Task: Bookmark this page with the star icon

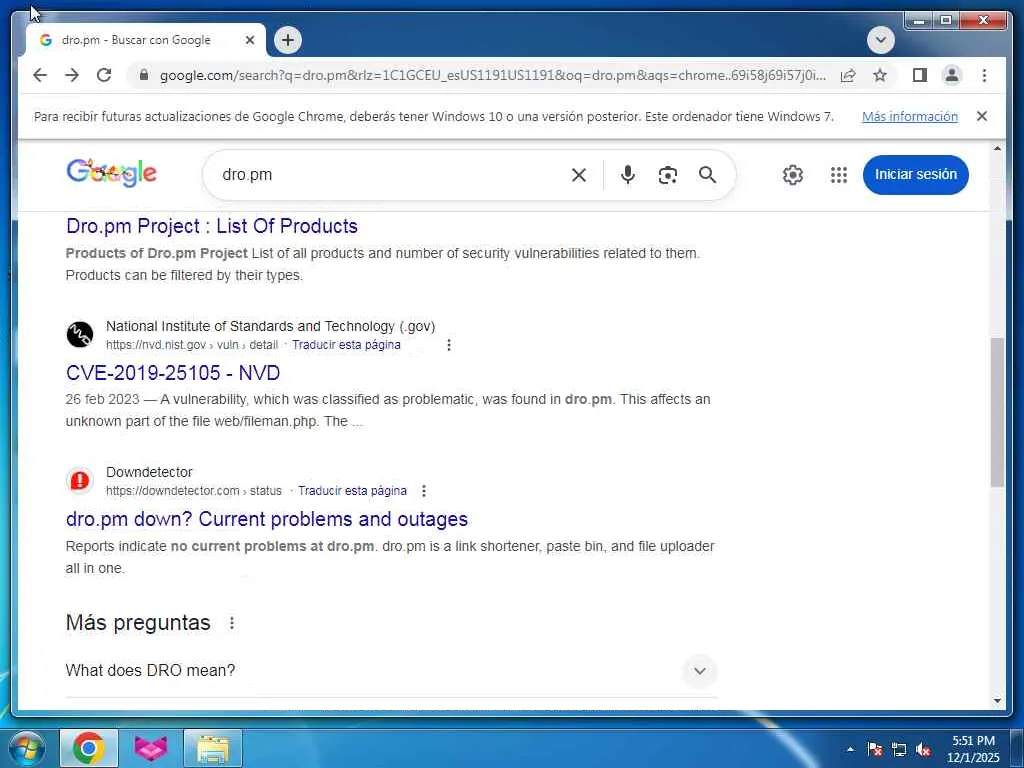Action: tap(880, 75)
